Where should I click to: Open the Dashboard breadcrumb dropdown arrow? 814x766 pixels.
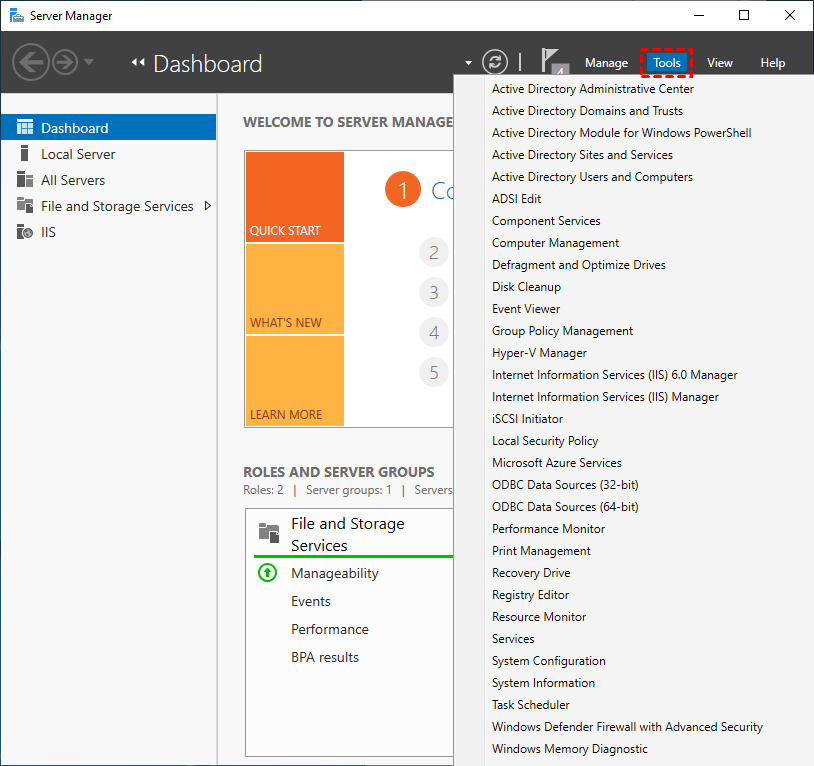pos(468,62)
